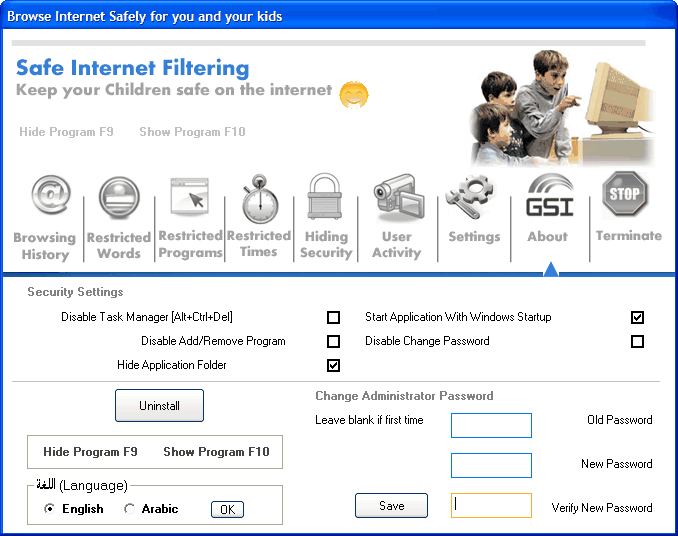Click the Language group label

82,485
